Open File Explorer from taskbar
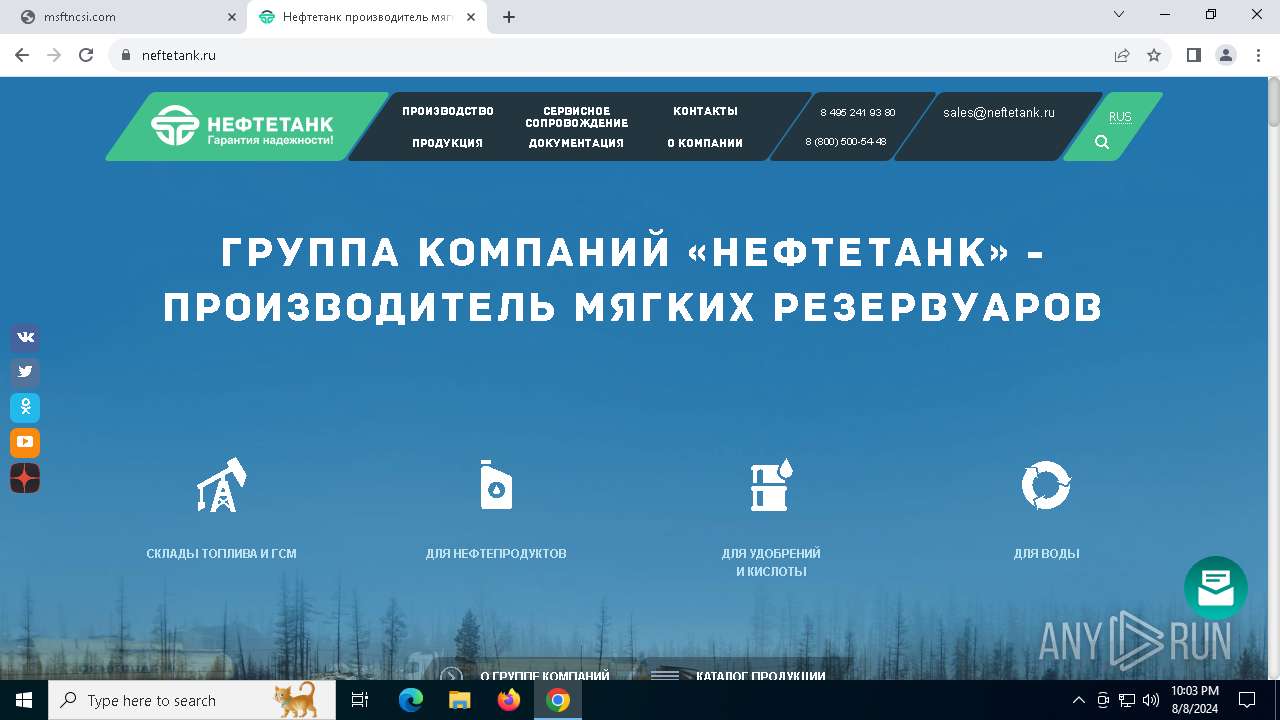 459,700
